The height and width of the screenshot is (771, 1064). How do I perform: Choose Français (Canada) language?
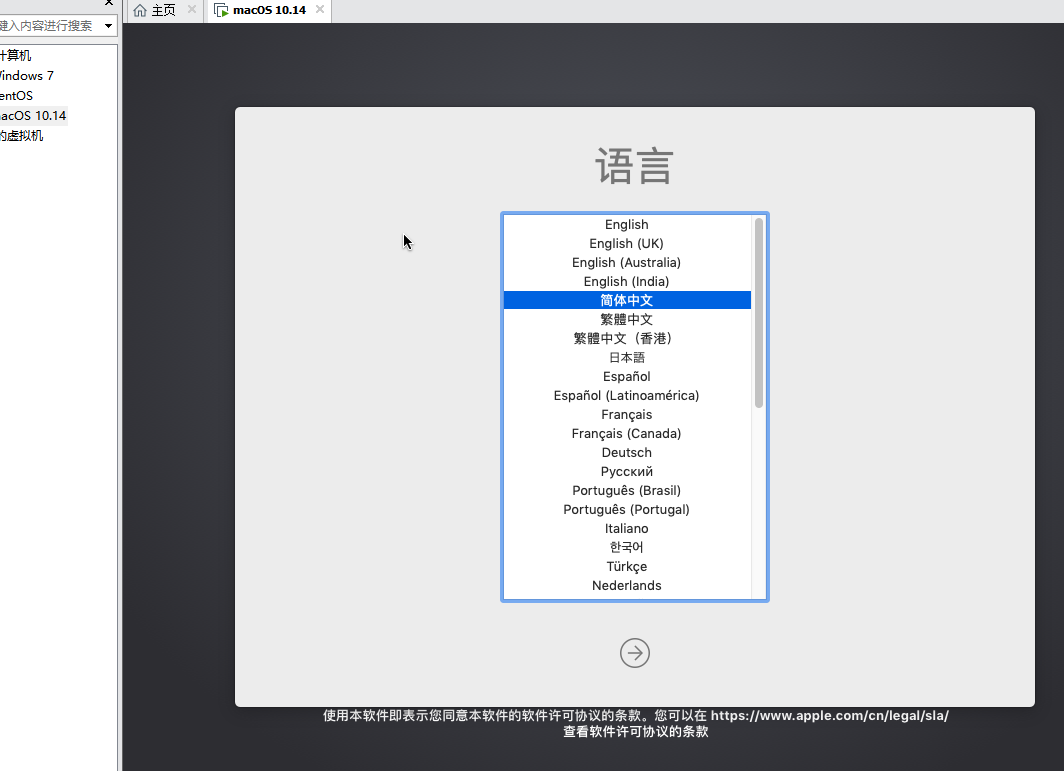click(627, 434)
